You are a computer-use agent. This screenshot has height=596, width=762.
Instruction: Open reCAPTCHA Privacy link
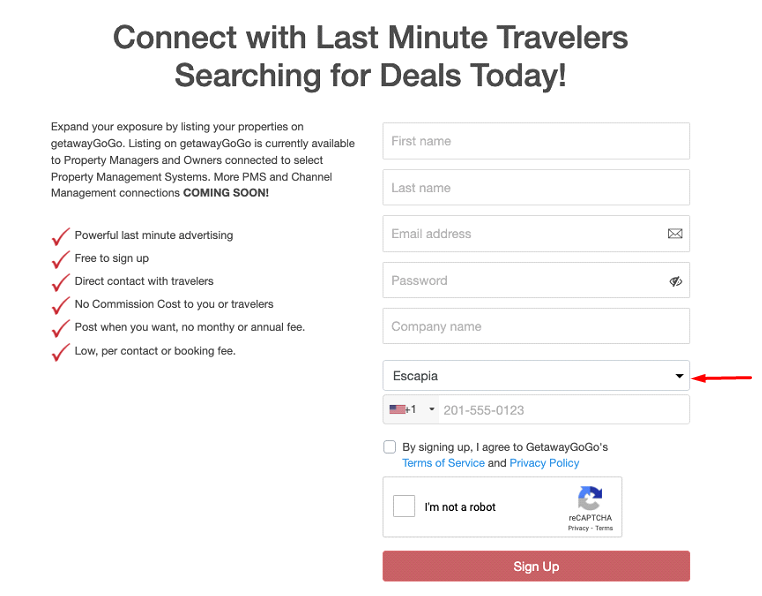(578, 528)
